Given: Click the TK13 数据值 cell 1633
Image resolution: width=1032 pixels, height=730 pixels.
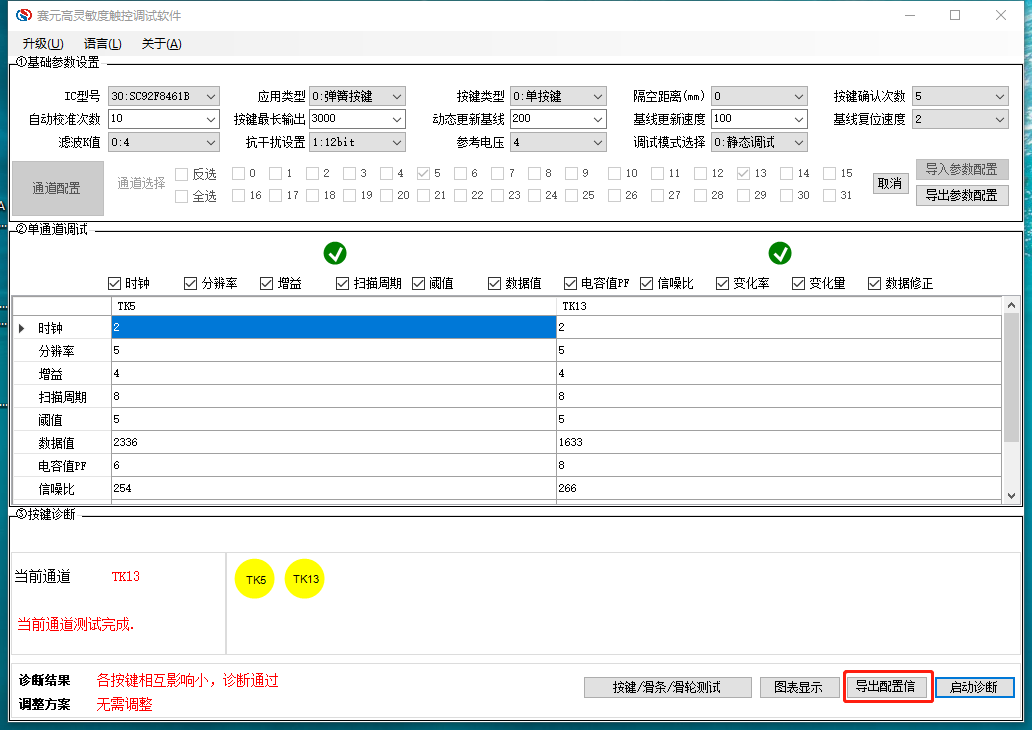Looking at the screenshot, I should pyautogui.click(x=779, y=442).
